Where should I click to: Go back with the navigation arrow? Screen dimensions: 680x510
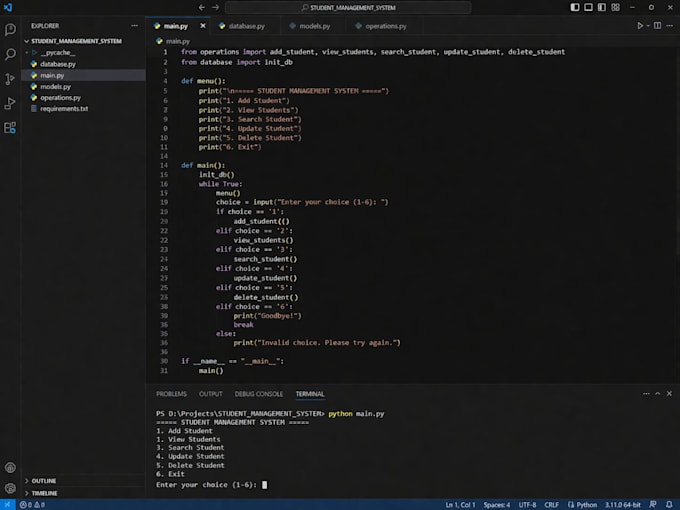tap(202, 7)
